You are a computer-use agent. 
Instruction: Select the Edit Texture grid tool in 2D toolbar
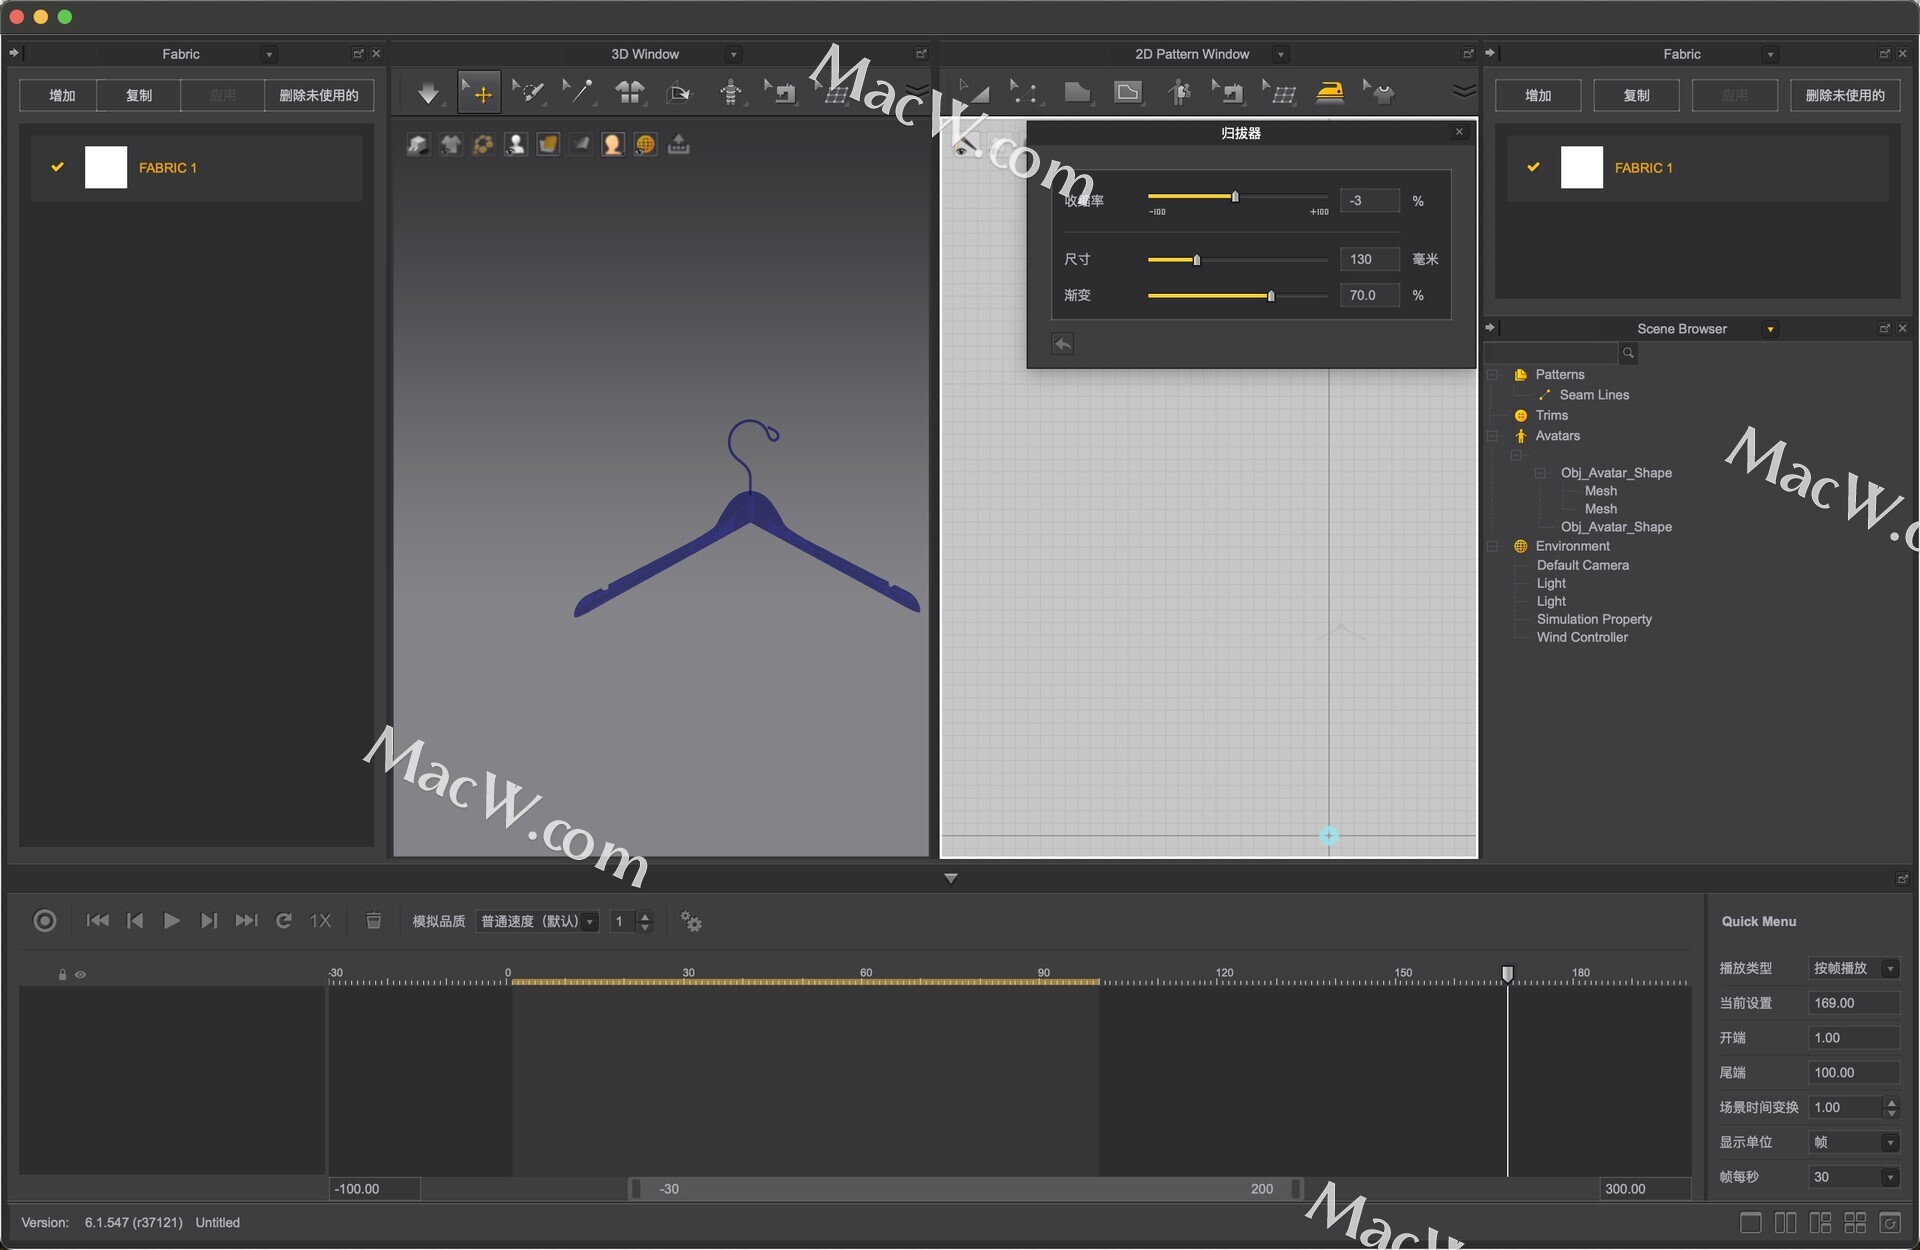[x=1279, y=92]
